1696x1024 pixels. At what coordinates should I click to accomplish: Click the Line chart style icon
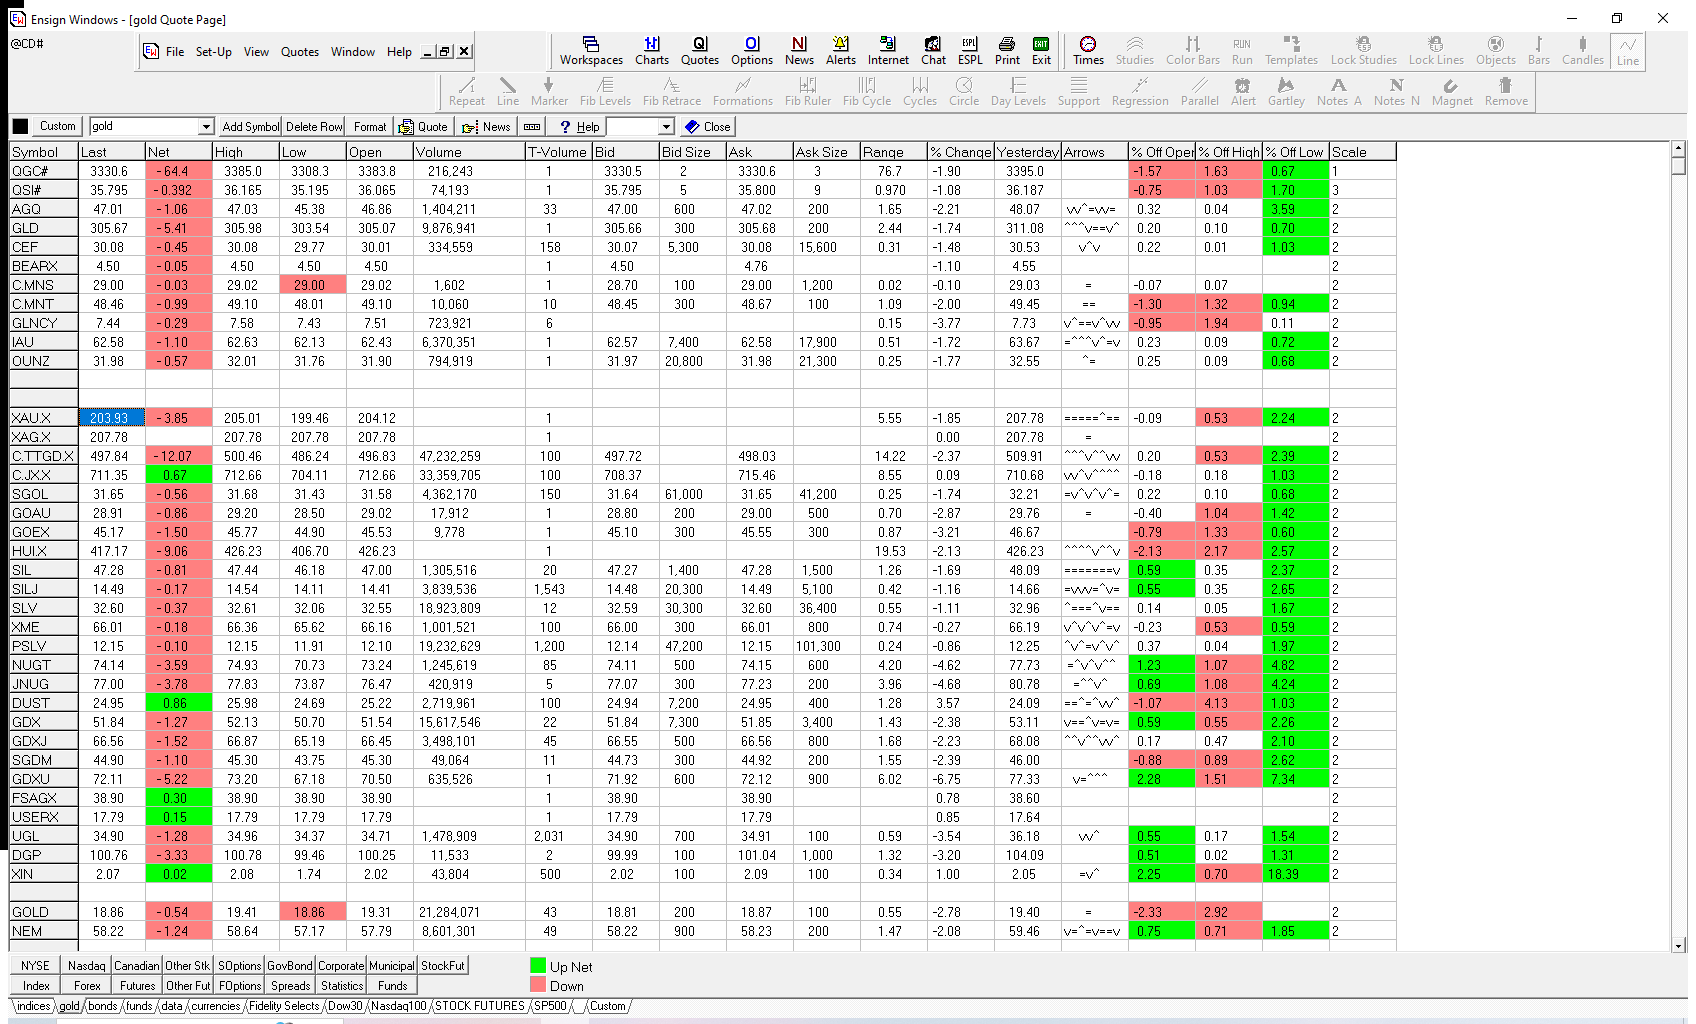point(1628,51)
